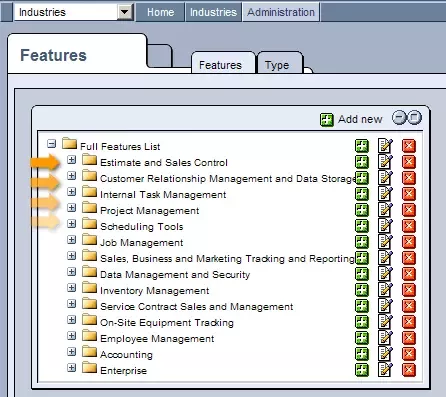Select Data Management and Security item

175,274
